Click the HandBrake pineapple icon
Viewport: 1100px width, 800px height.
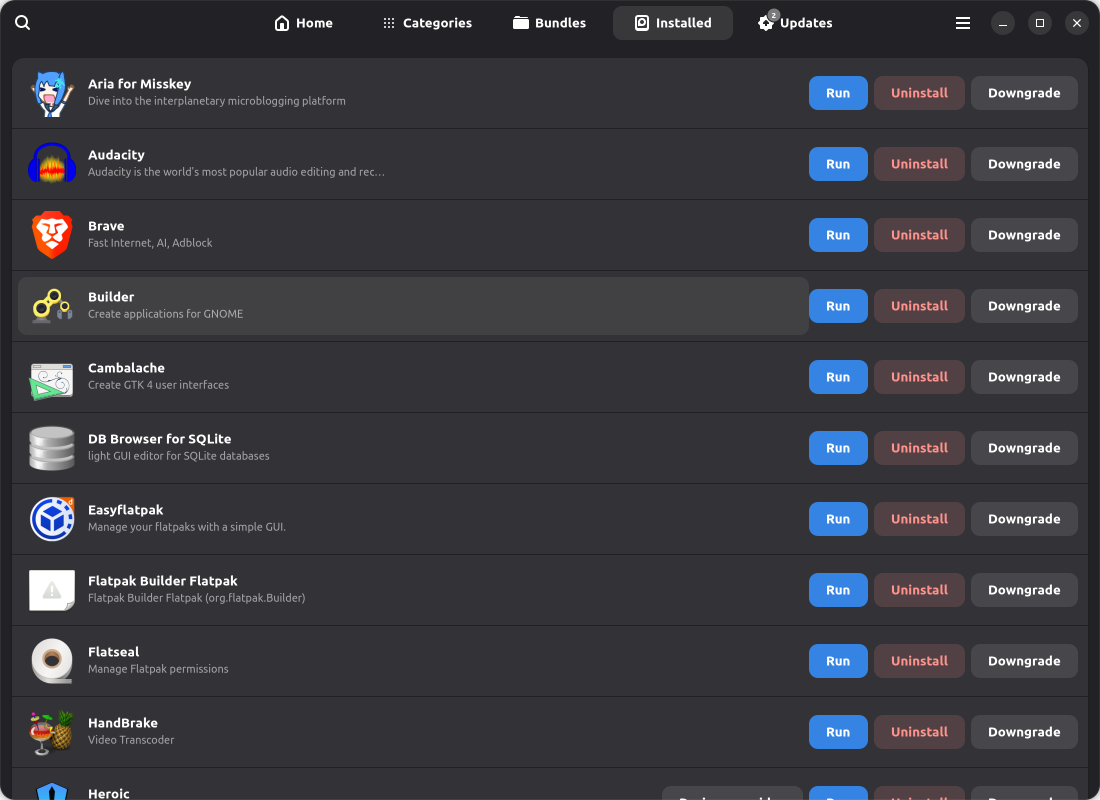[52, 732]
